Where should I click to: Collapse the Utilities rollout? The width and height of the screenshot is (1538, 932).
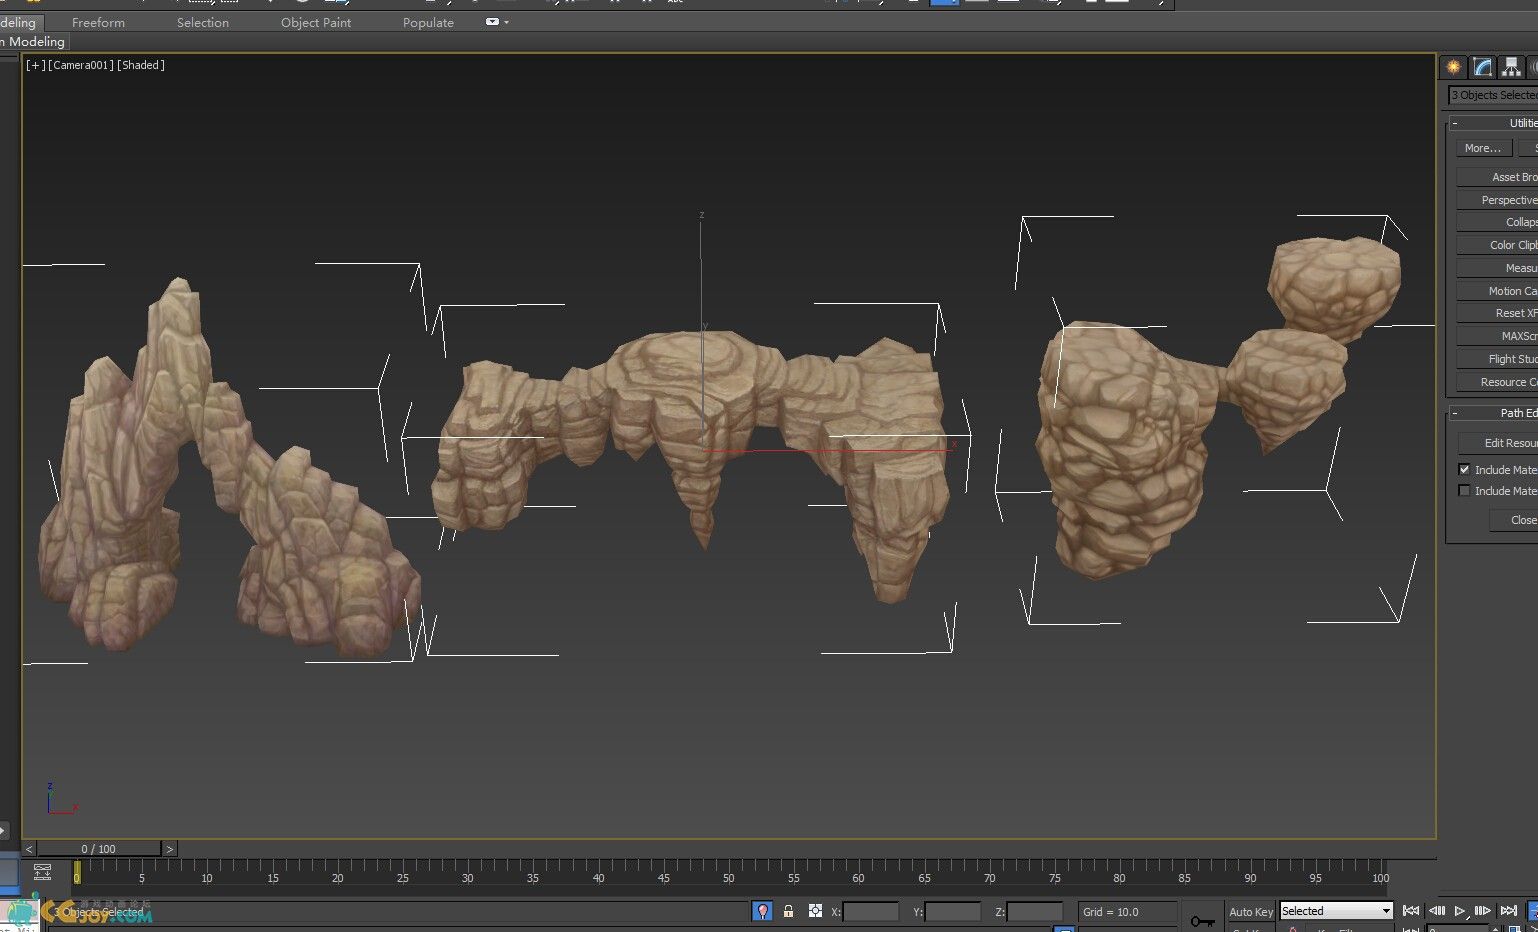pos(1455,123)
